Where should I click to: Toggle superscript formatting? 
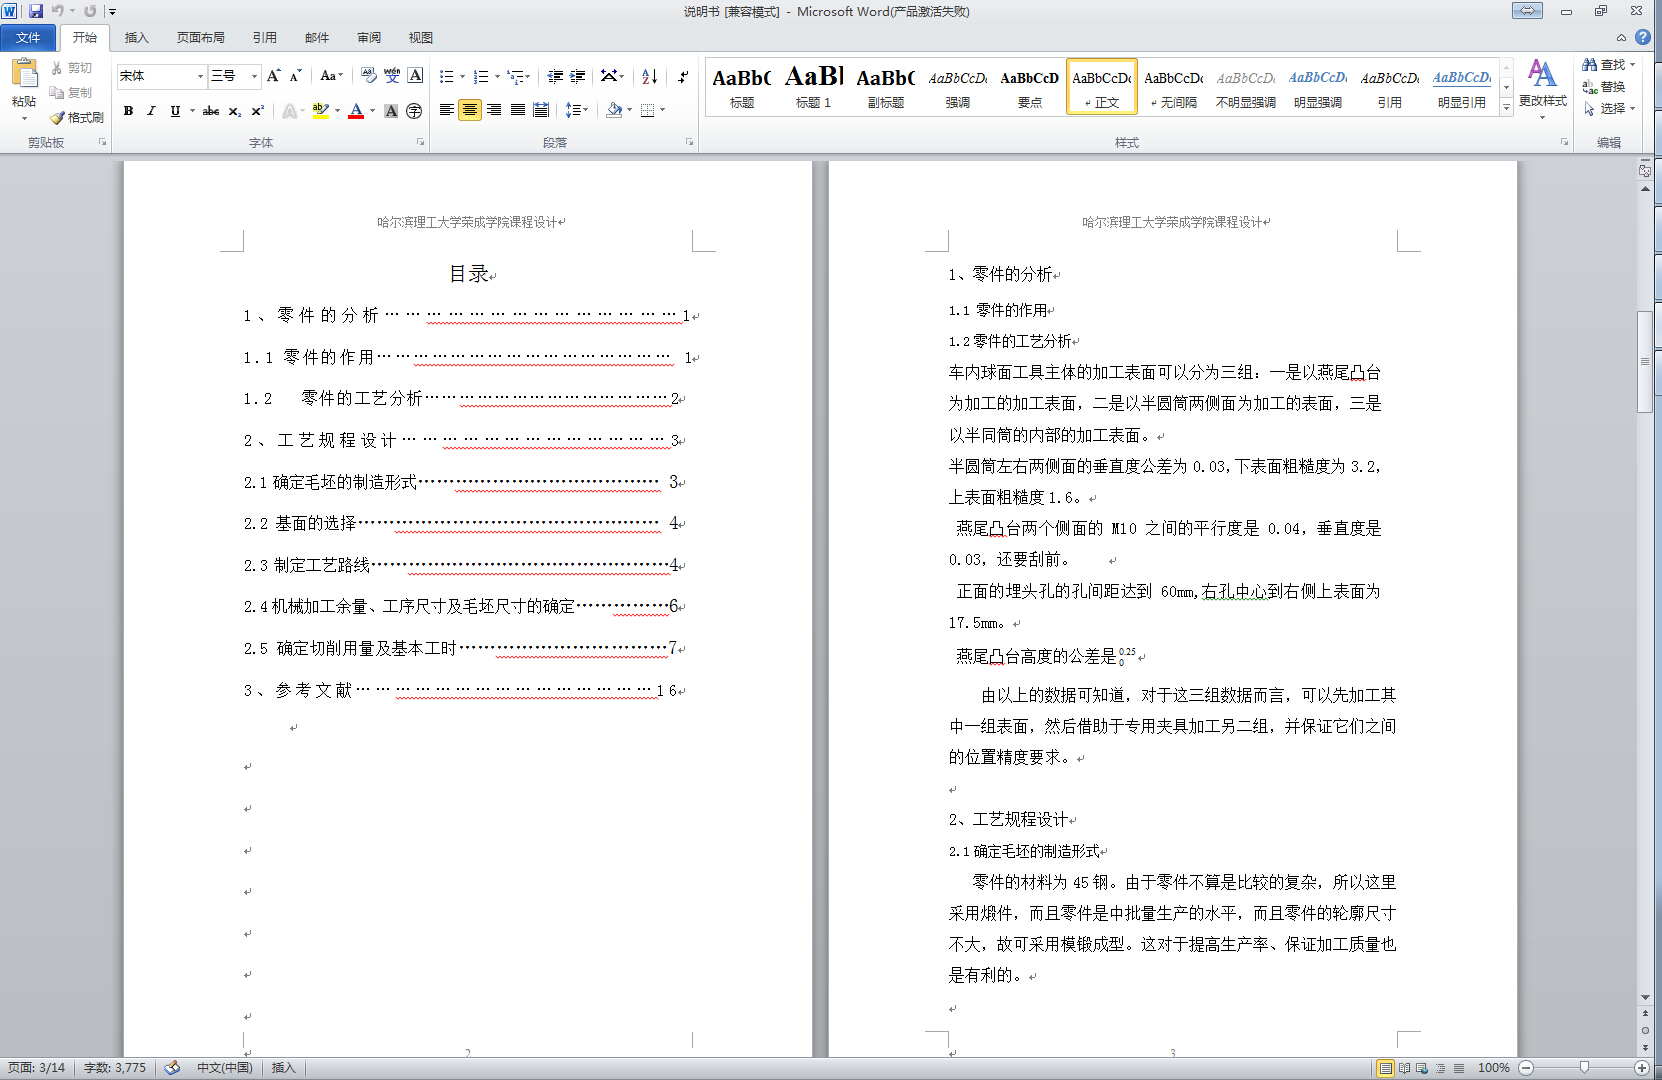(257, 111)
